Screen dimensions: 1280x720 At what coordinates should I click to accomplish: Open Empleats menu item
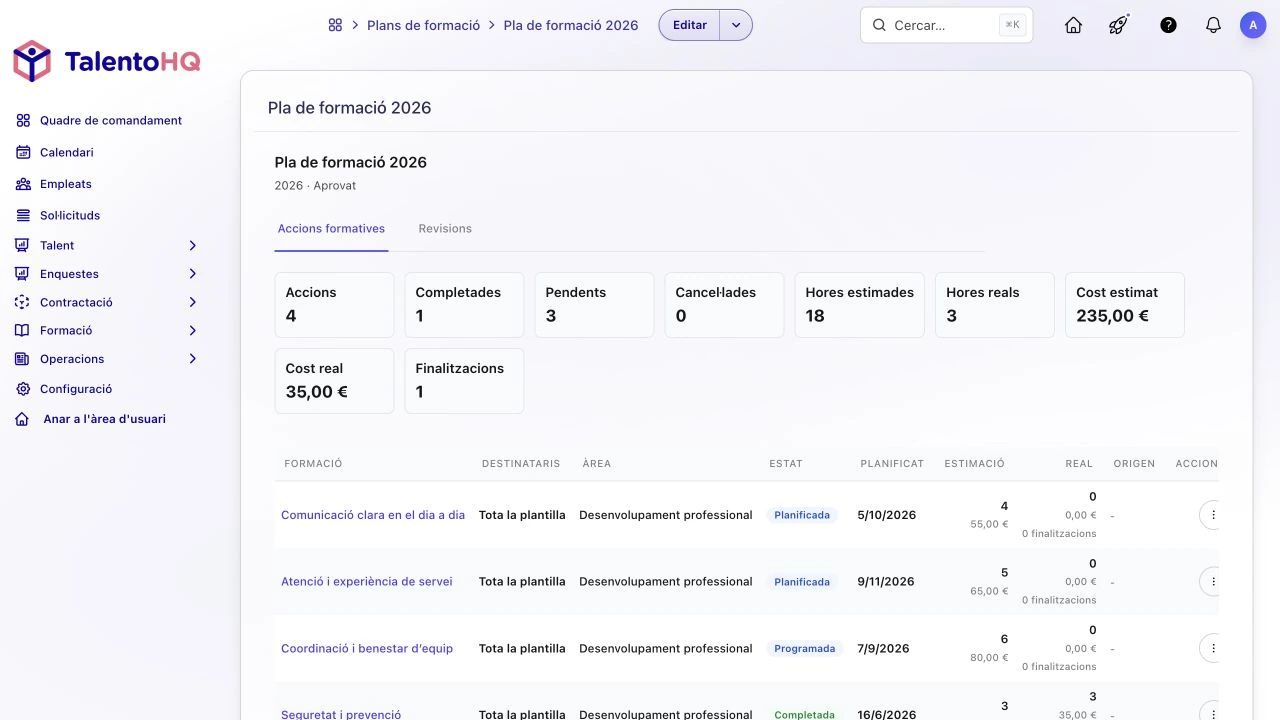point(66,184)
